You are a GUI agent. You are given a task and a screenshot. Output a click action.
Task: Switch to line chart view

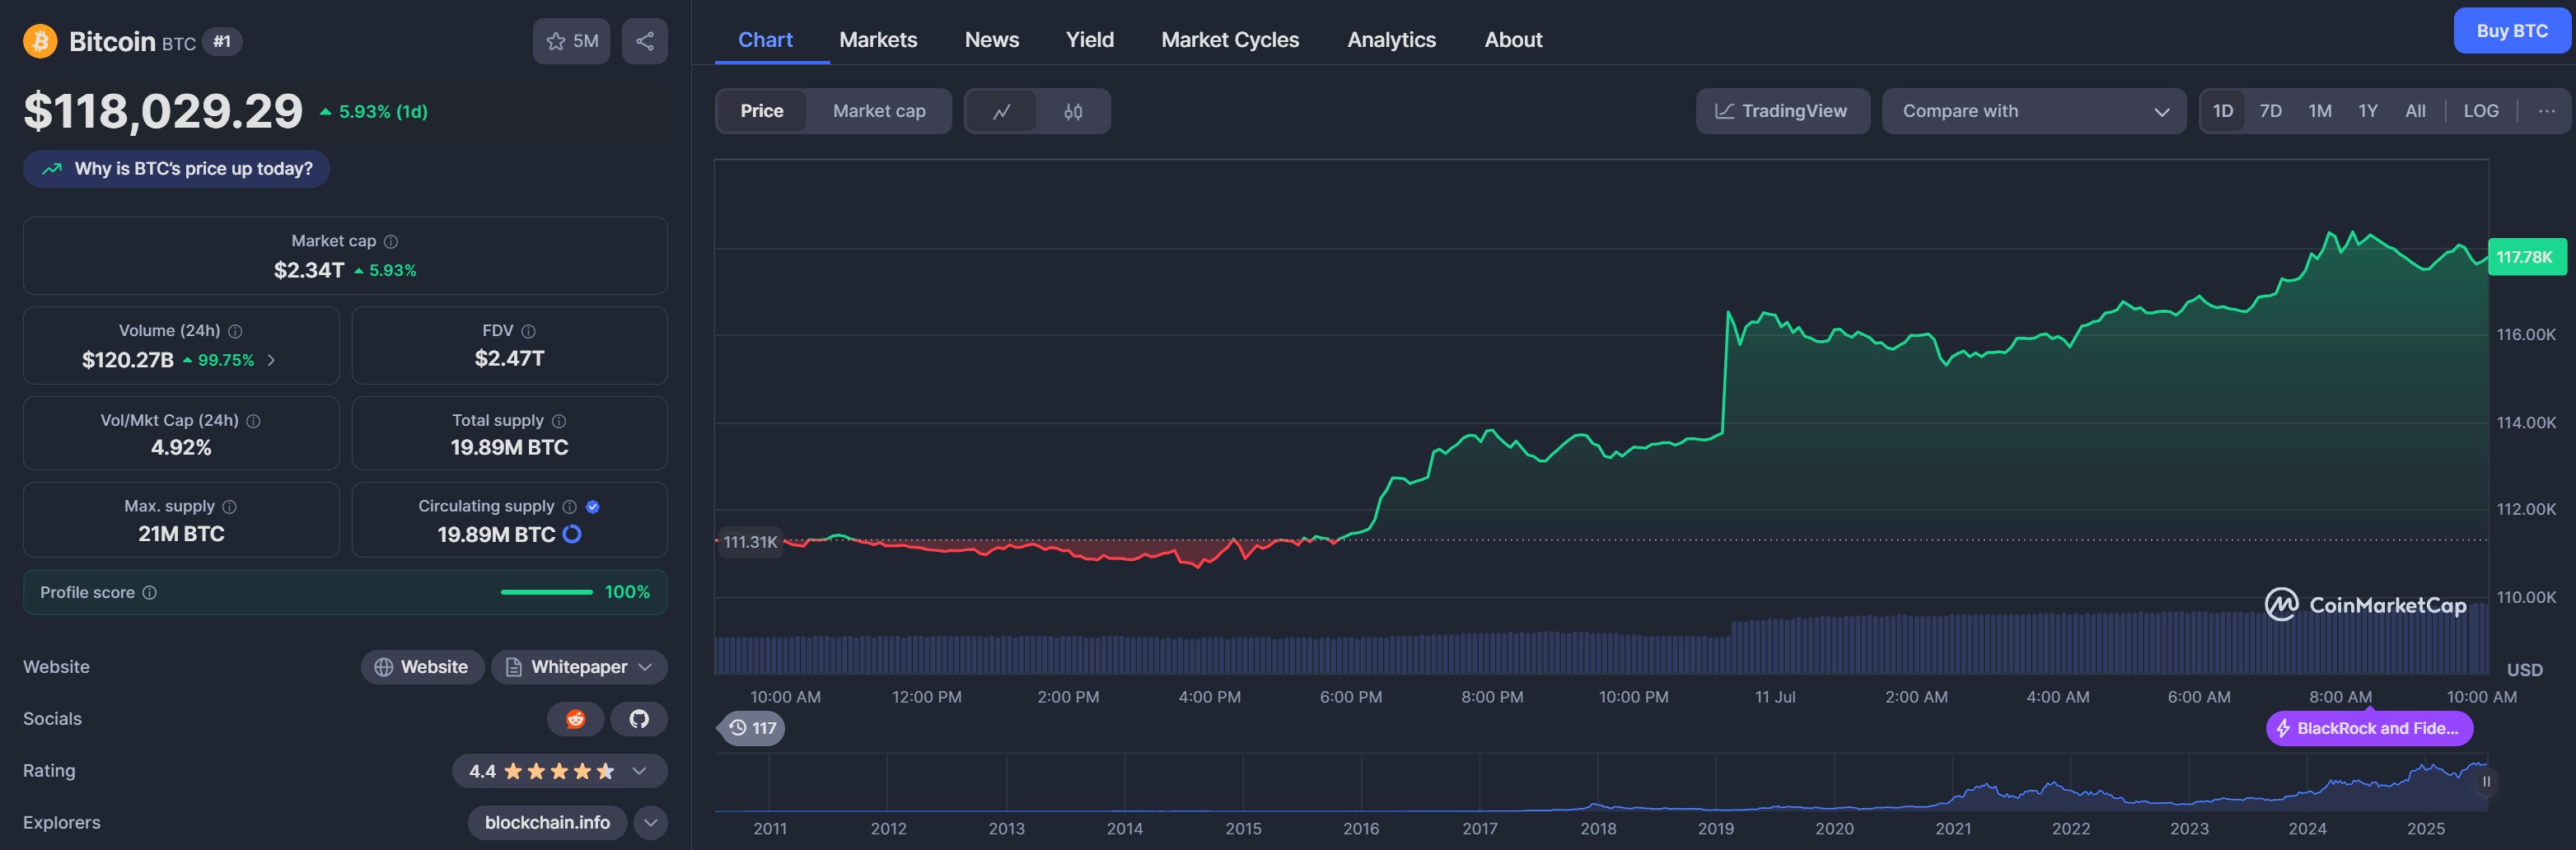pyautogui.click(x=1001, y=111)
